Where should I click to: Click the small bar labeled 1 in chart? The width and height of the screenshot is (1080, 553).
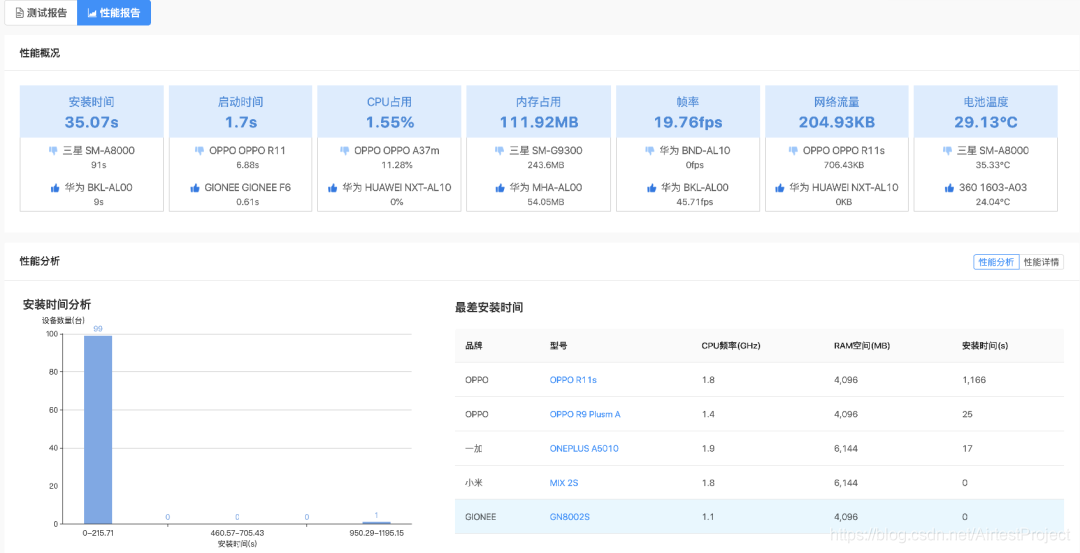(x=377, y=523)
